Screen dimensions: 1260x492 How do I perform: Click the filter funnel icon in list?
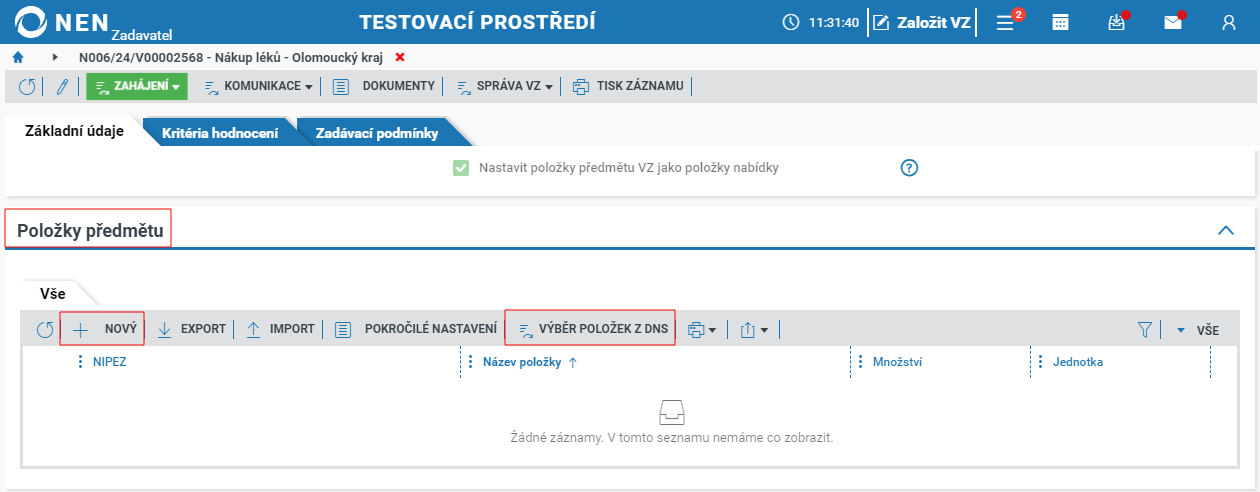tap(1145, 330)
